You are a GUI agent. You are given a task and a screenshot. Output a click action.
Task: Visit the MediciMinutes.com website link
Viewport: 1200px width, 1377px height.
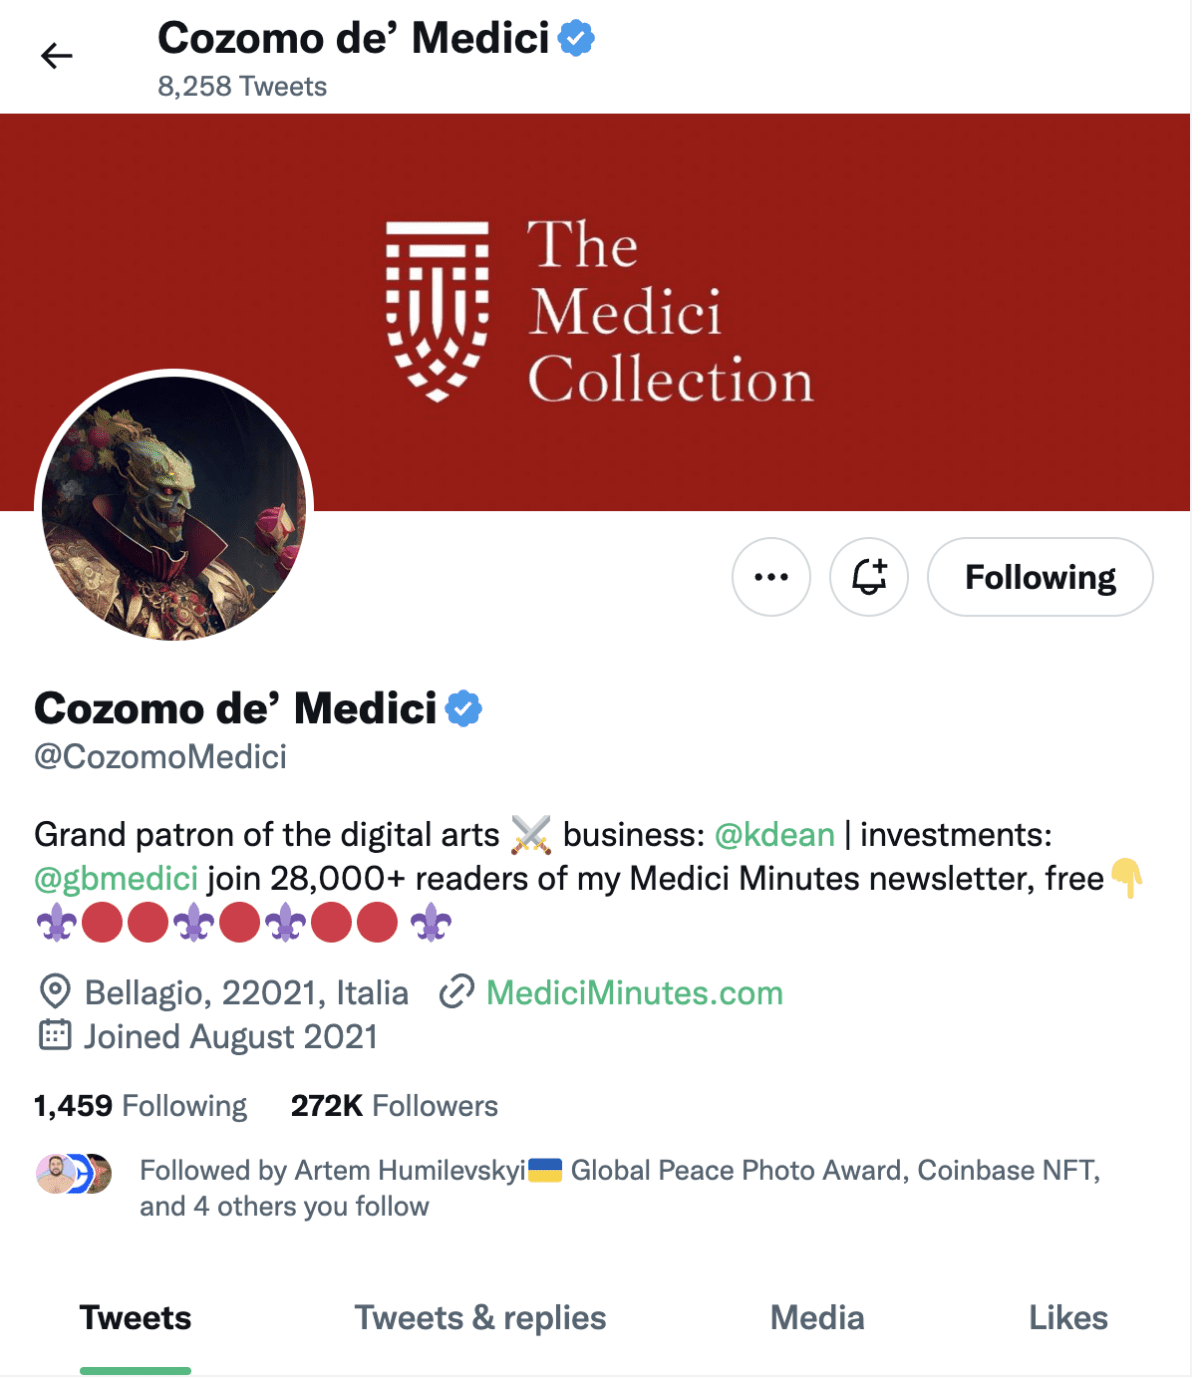coord(634,993)
